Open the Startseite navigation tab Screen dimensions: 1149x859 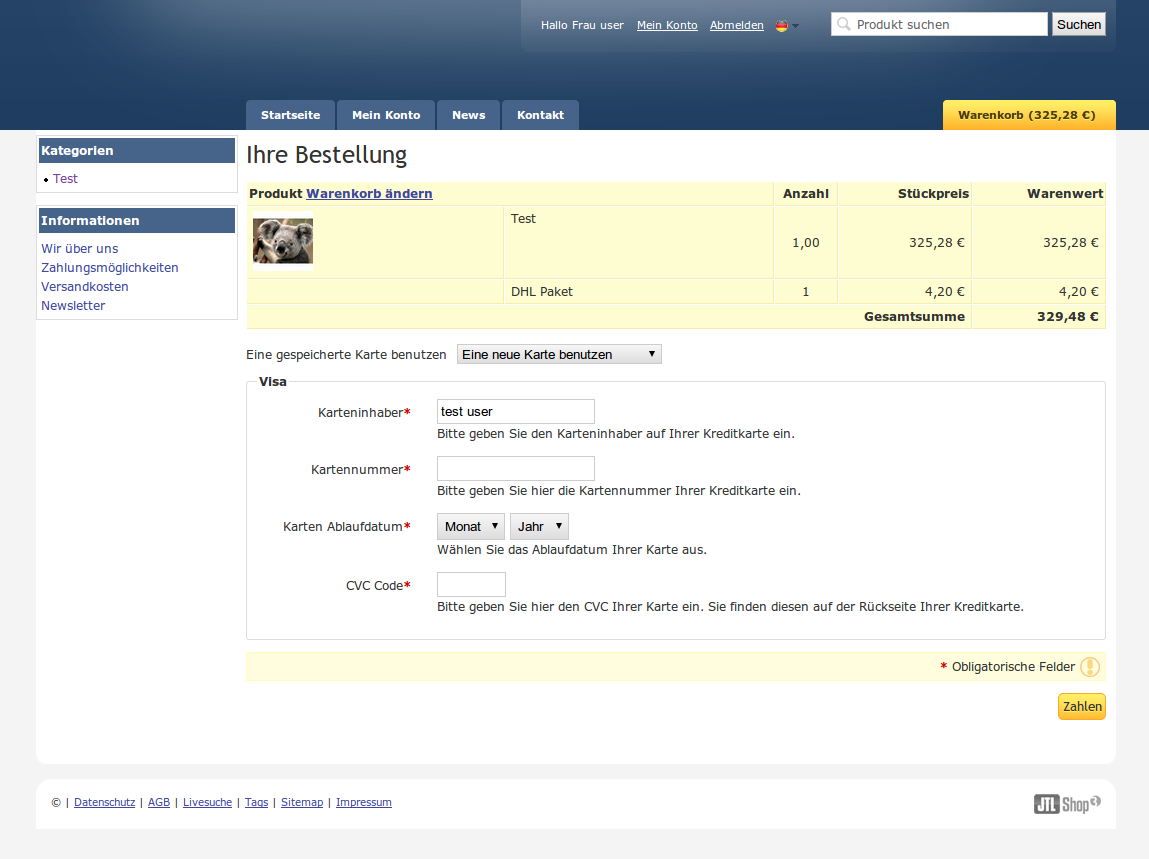(290, 115)
